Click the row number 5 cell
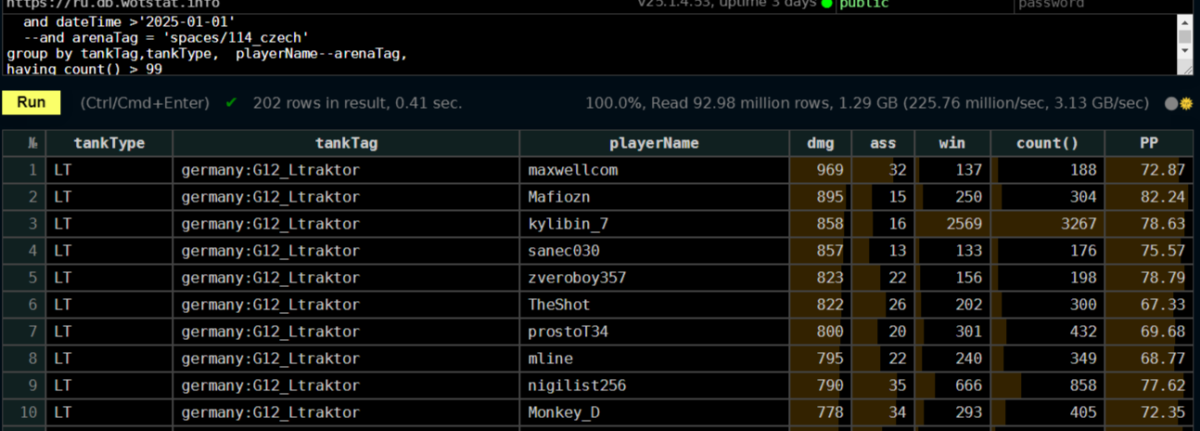The image size is (1200, 431). pos(24,278)
